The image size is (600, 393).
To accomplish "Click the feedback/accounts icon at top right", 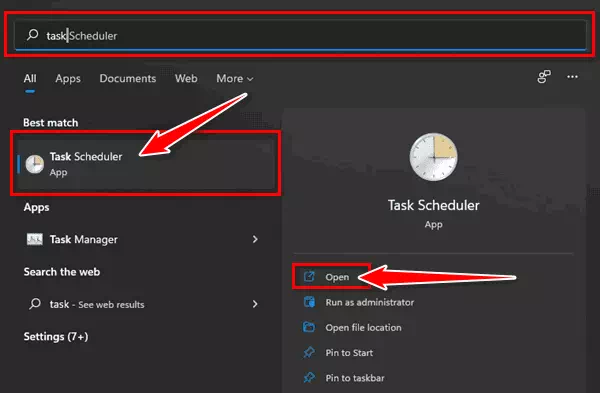I will (x=544, y=77).
